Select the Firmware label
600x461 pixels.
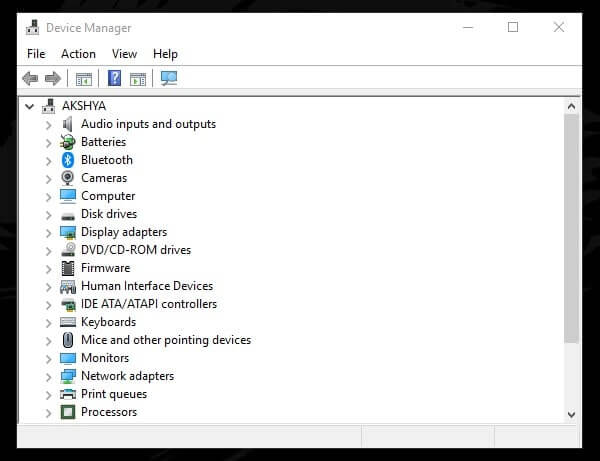106,268
